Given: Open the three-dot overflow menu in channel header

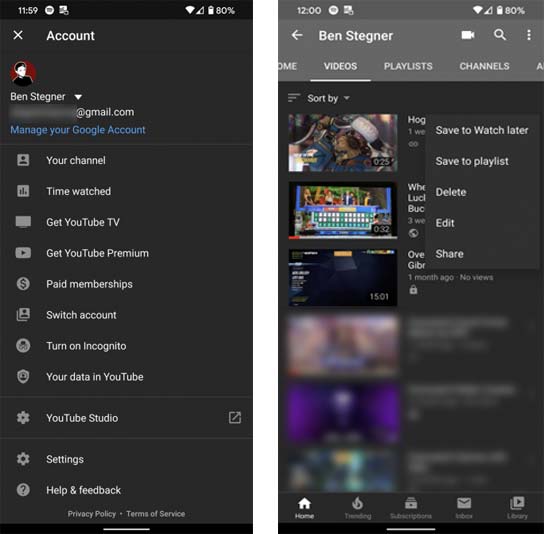Looking at the screenshot, I should (x=529, y=35).
